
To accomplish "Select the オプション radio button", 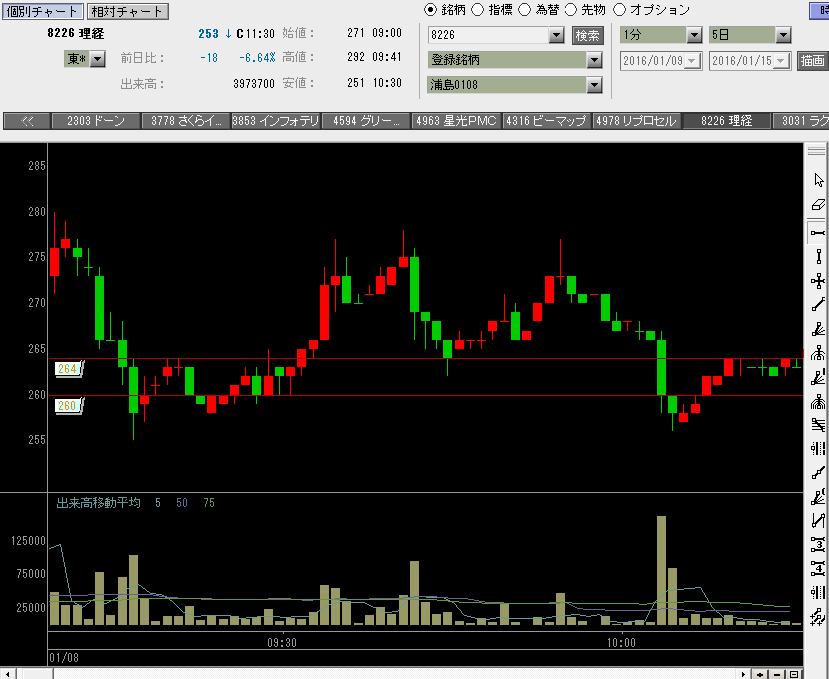I will click(619, 10).
